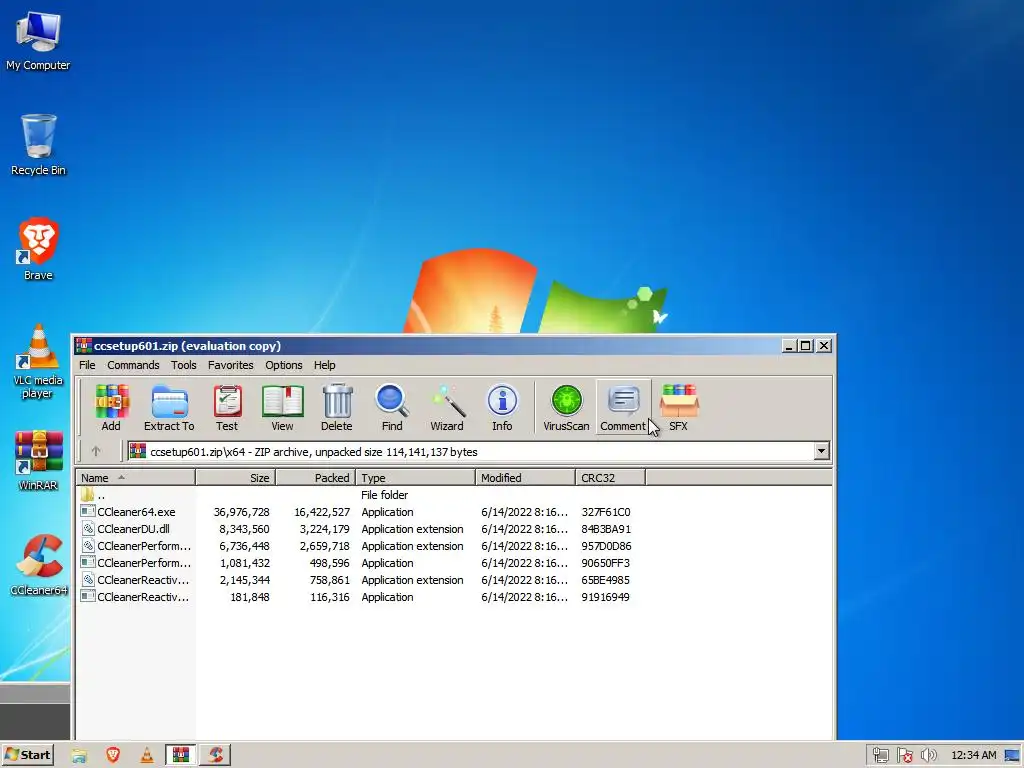The height and width of the screenshot is (768, 1024).
Task: Open Windows Explorer from the taskbar
Action: tap(79, 755)
